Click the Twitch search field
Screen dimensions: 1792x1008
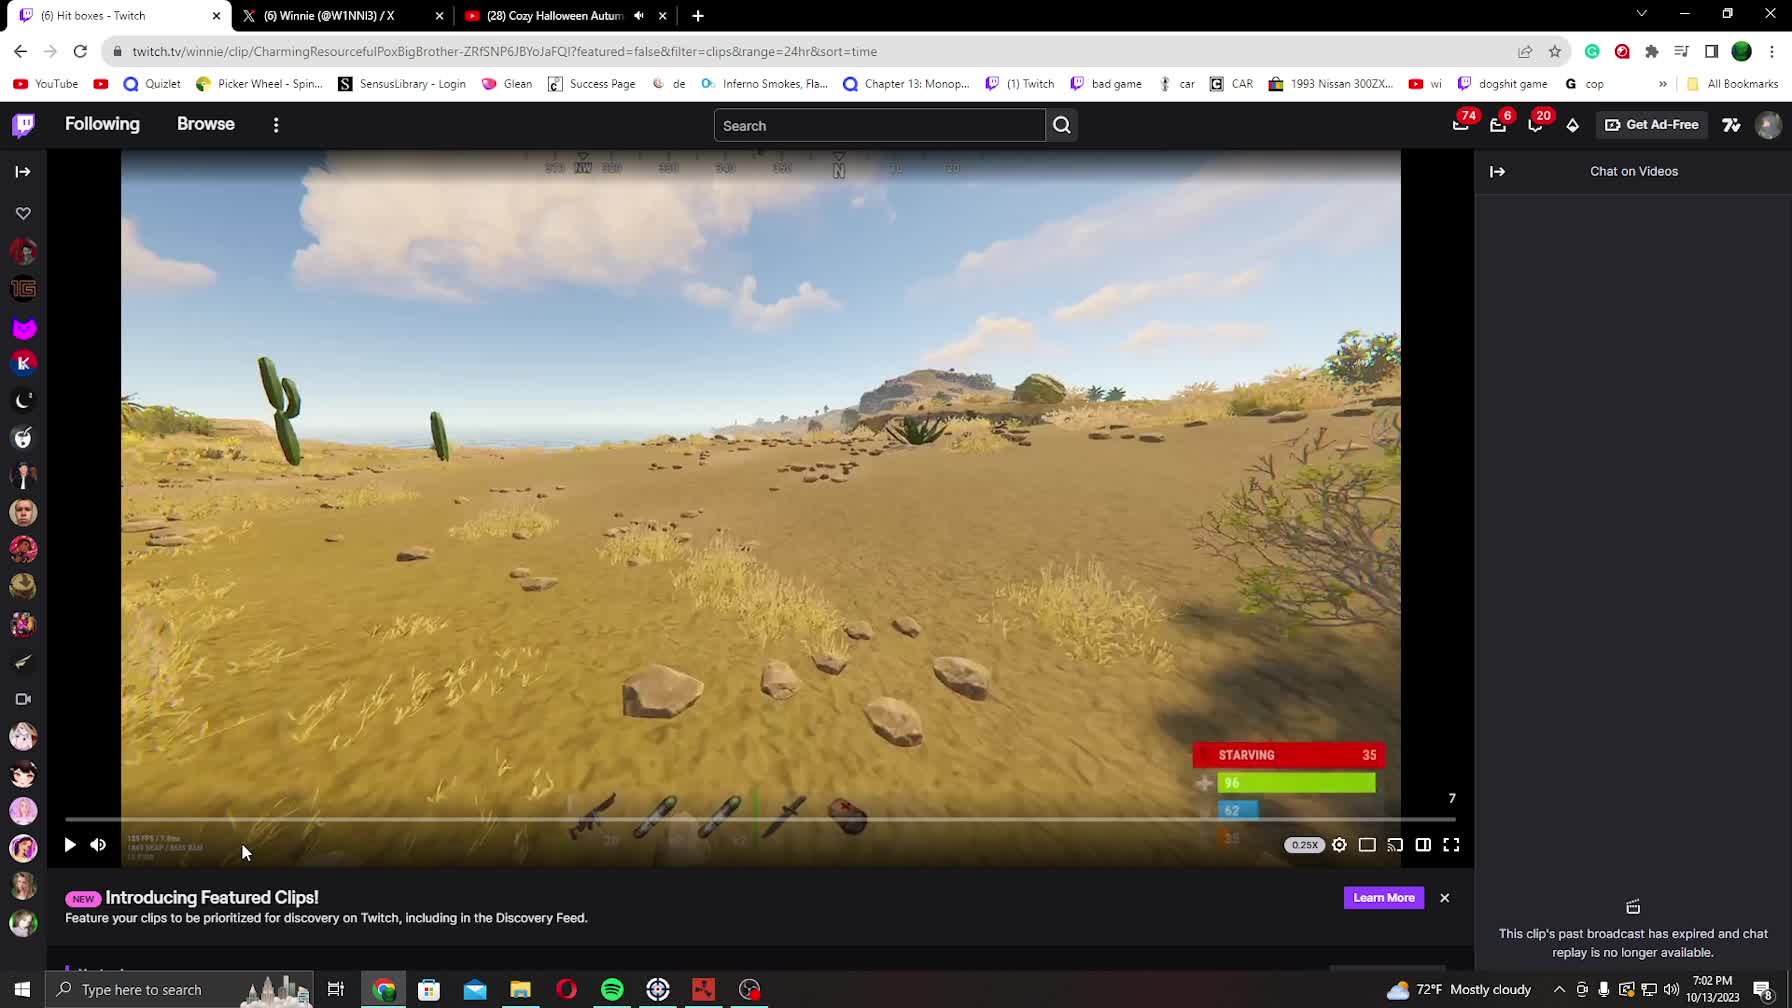[880, 125]
